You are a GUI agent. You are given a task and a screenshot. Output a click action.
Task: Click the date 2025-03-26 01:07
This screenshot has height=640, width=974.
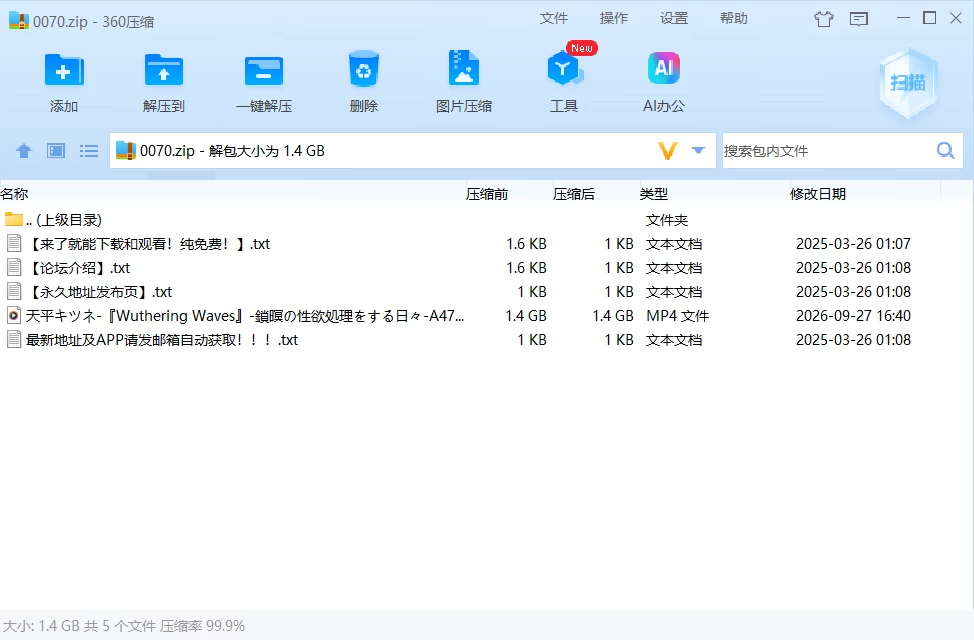click(x=853, y=244)
